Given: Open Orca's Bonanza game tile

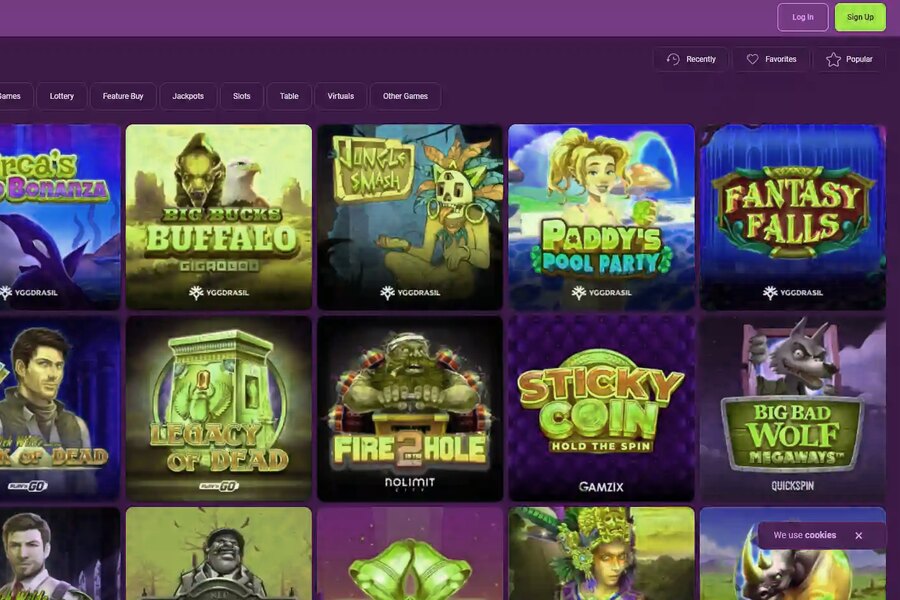Looking at the screenshot, I should click(x=60, y=217).
